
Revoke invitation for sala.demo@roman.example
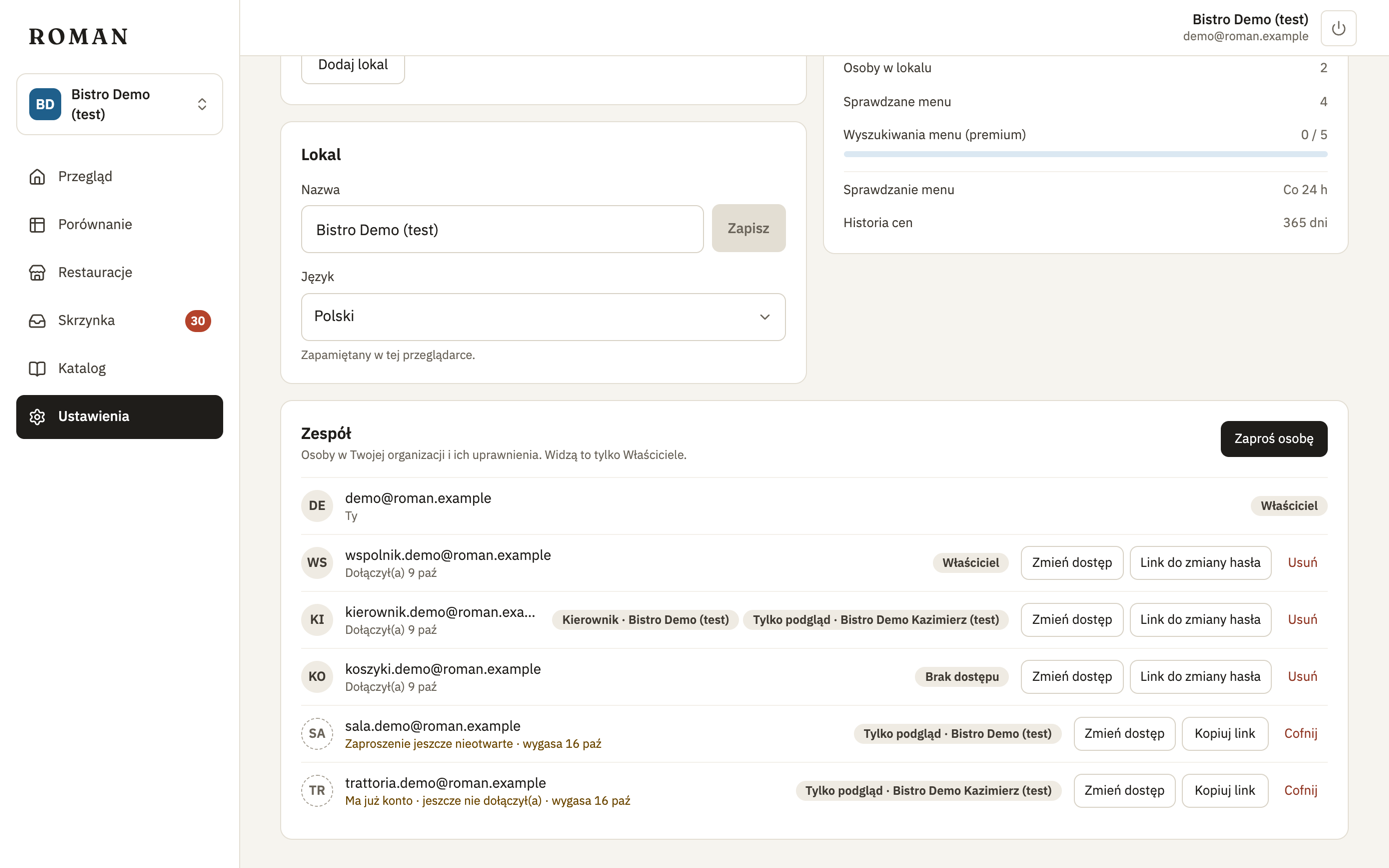[x=1301, y=734]
